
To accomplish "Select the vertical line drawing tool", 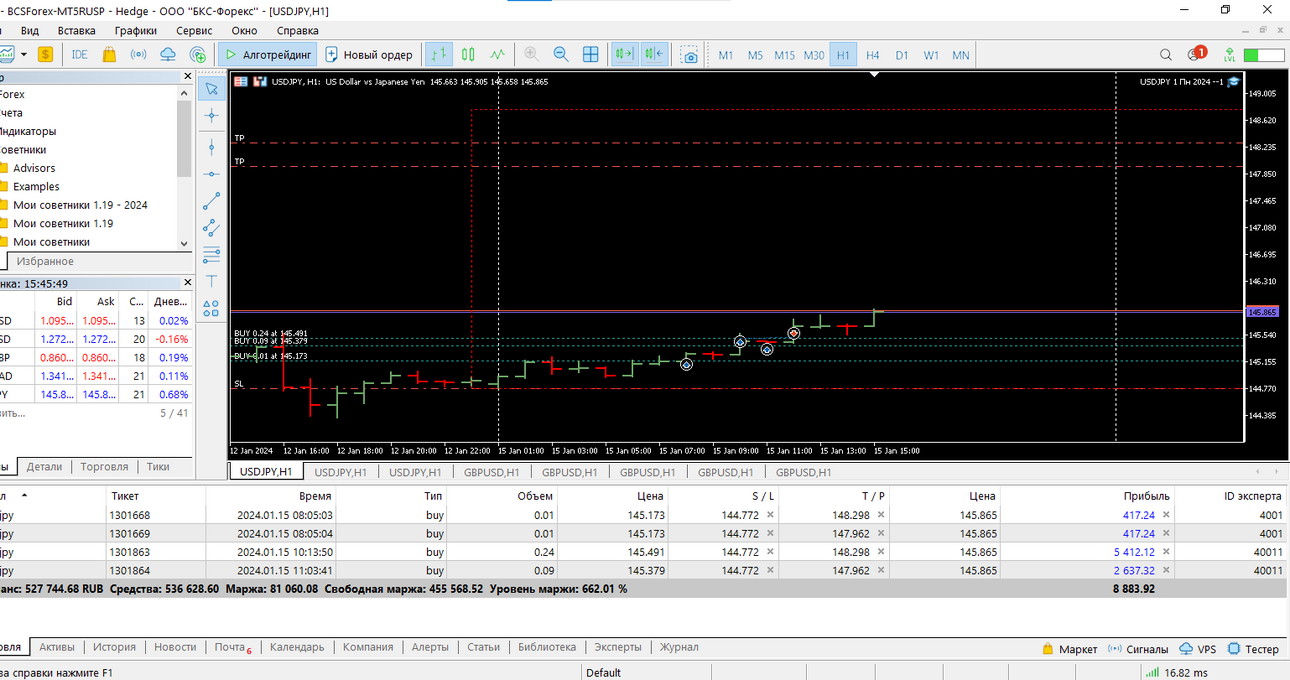I will (x=211, y=147).
